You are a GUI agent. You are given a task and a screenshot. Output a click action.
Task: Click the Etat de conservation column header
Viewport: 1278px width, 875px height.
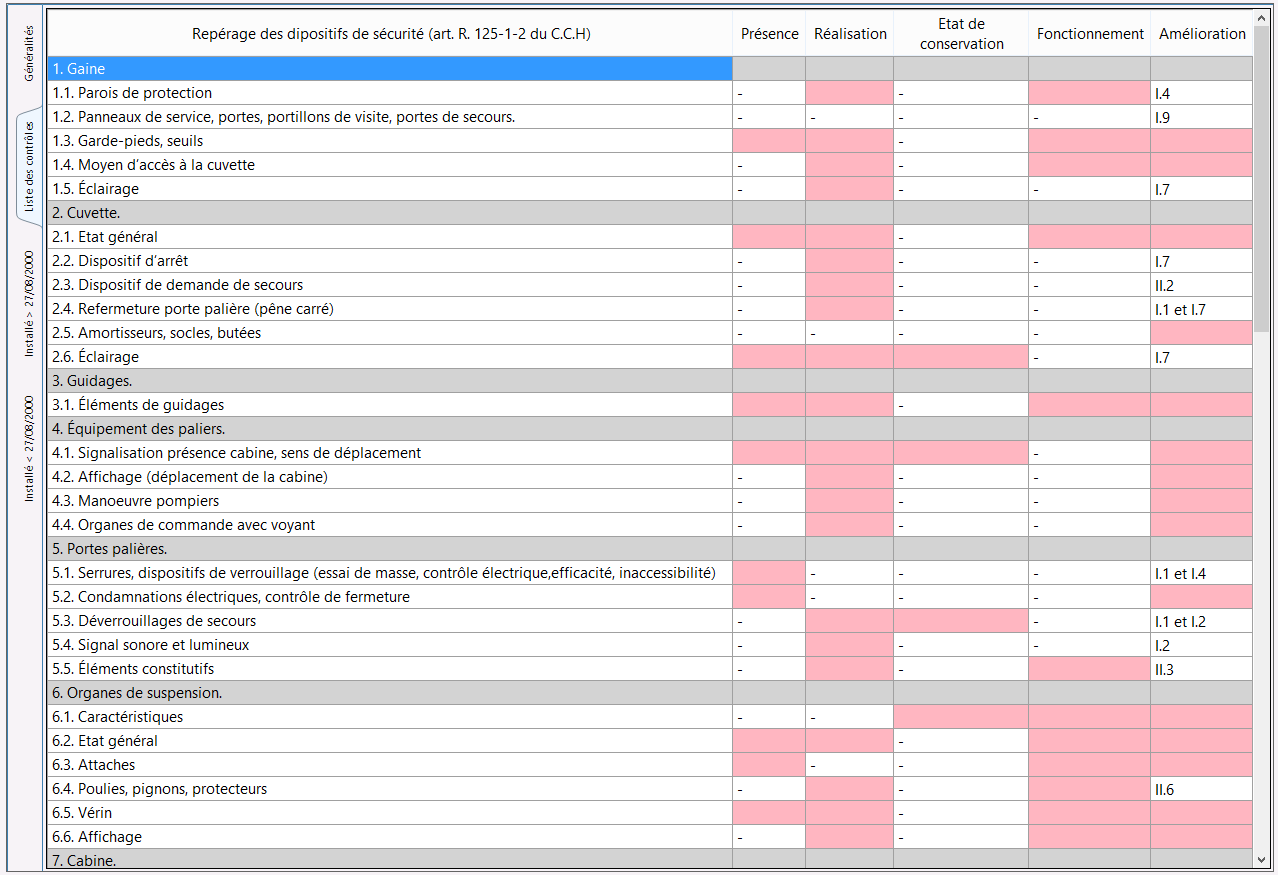click(961, 34)
